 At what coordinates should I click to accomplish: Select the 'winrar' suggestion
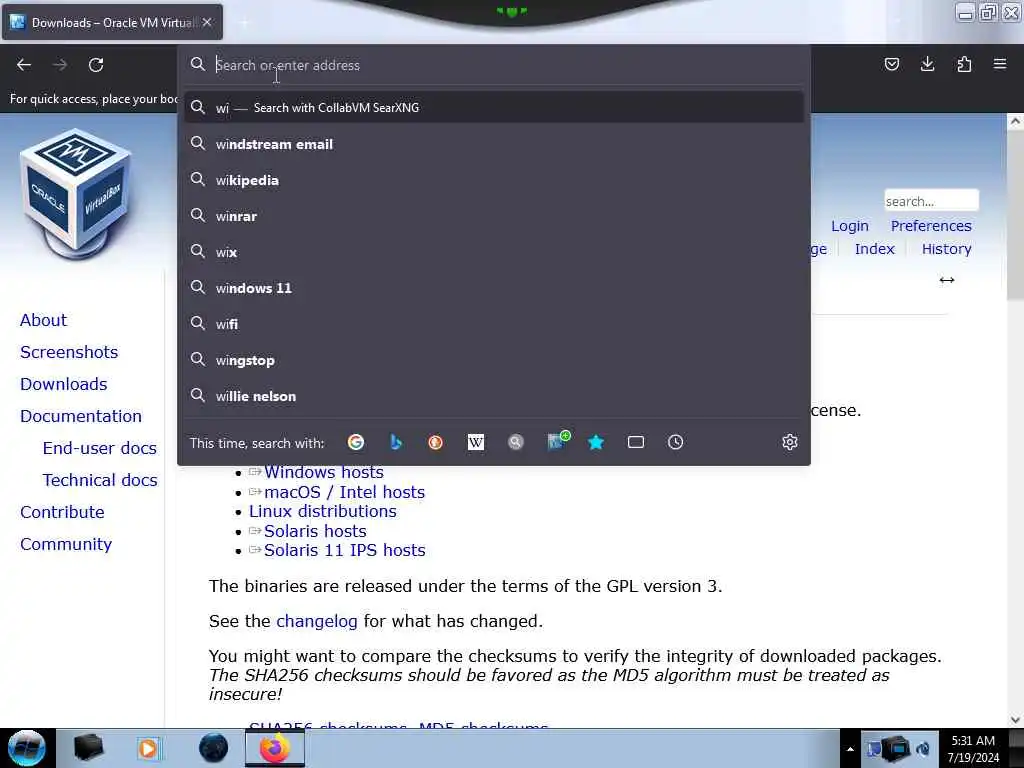tap(494, 216)
